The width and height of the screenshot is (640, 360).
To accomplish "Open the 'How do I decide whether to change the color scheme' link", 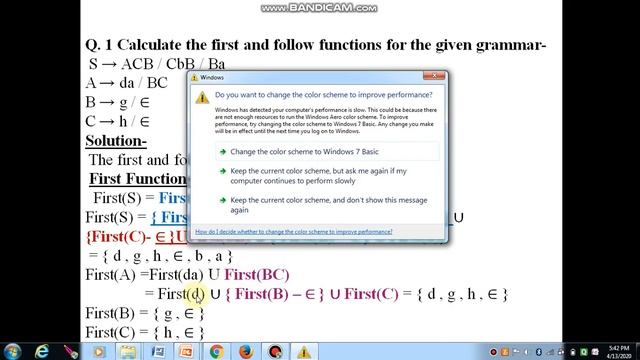I will (x=293, y=232).
